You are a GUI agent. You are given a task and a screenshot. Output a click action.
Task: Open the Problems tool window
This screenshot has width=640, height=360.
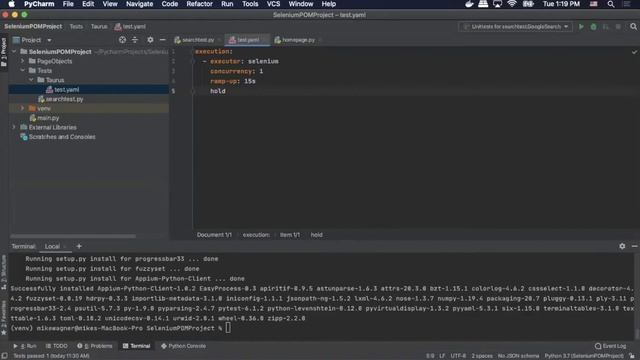pos(95,346)
